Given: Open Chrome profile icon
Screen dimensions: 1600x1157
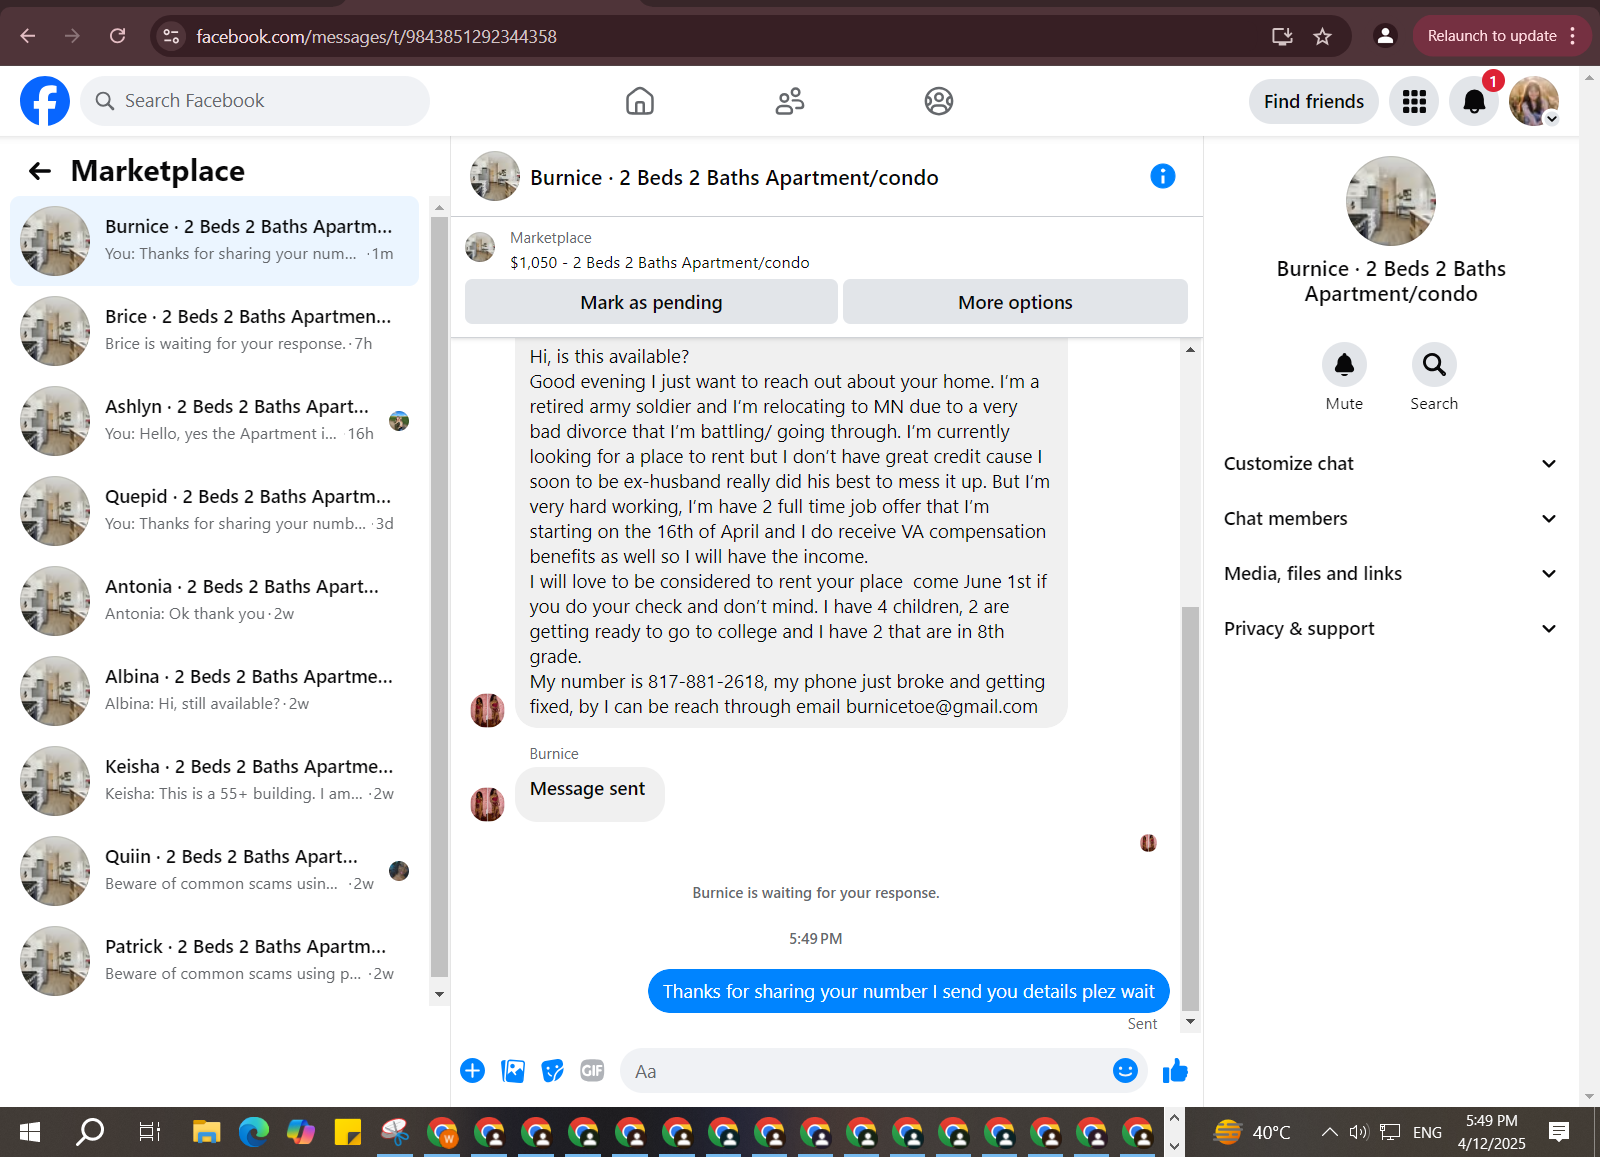Looking at the screenshot, I should coord(1385,36).
